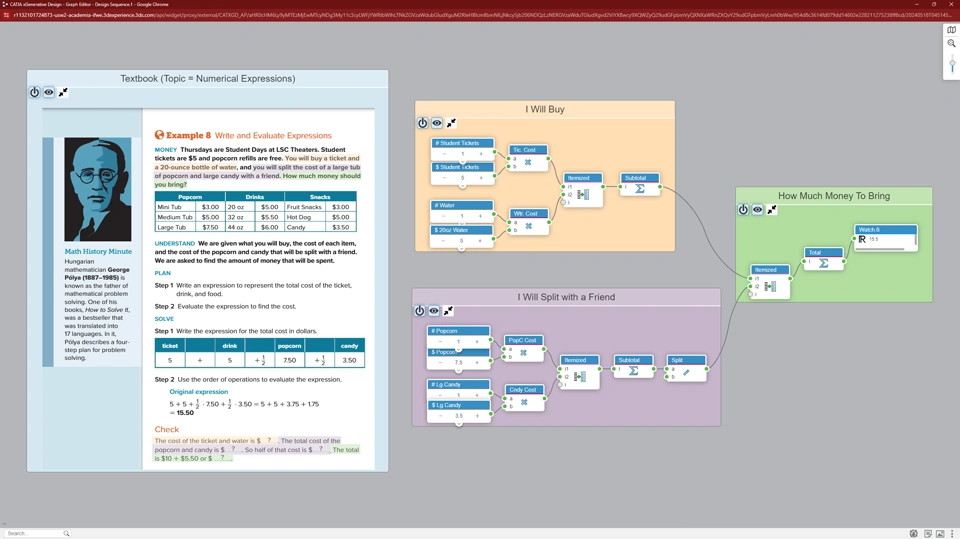Click the divide icon in the Split node
The width and height of the screenshot is (960, 539).
[x=686, y=372]
